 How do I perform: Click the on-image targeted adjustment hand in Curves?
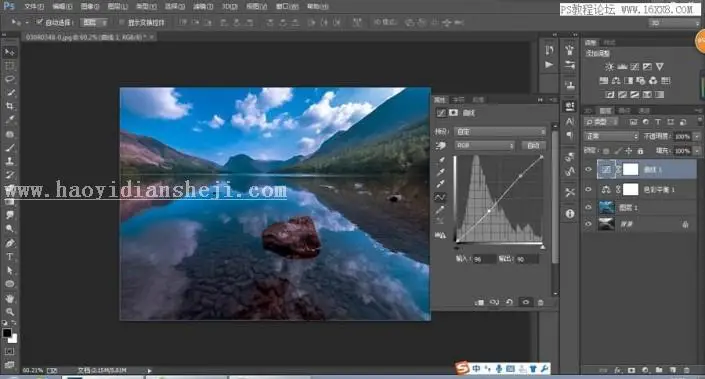pyautogui.click(x=441, y=145)
